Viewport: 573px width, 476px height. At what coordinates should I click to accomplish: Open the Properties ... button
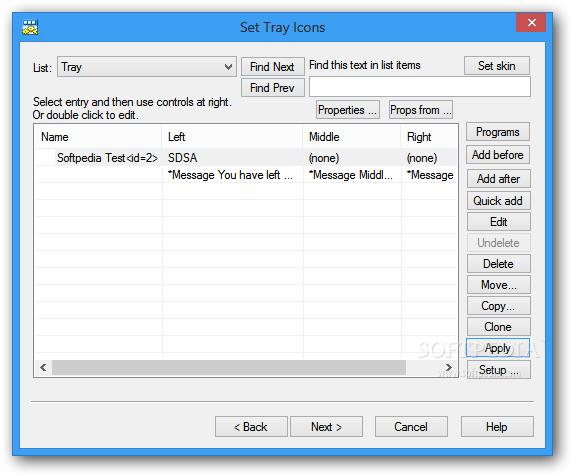pyautogui.click(x=348, y=110)
